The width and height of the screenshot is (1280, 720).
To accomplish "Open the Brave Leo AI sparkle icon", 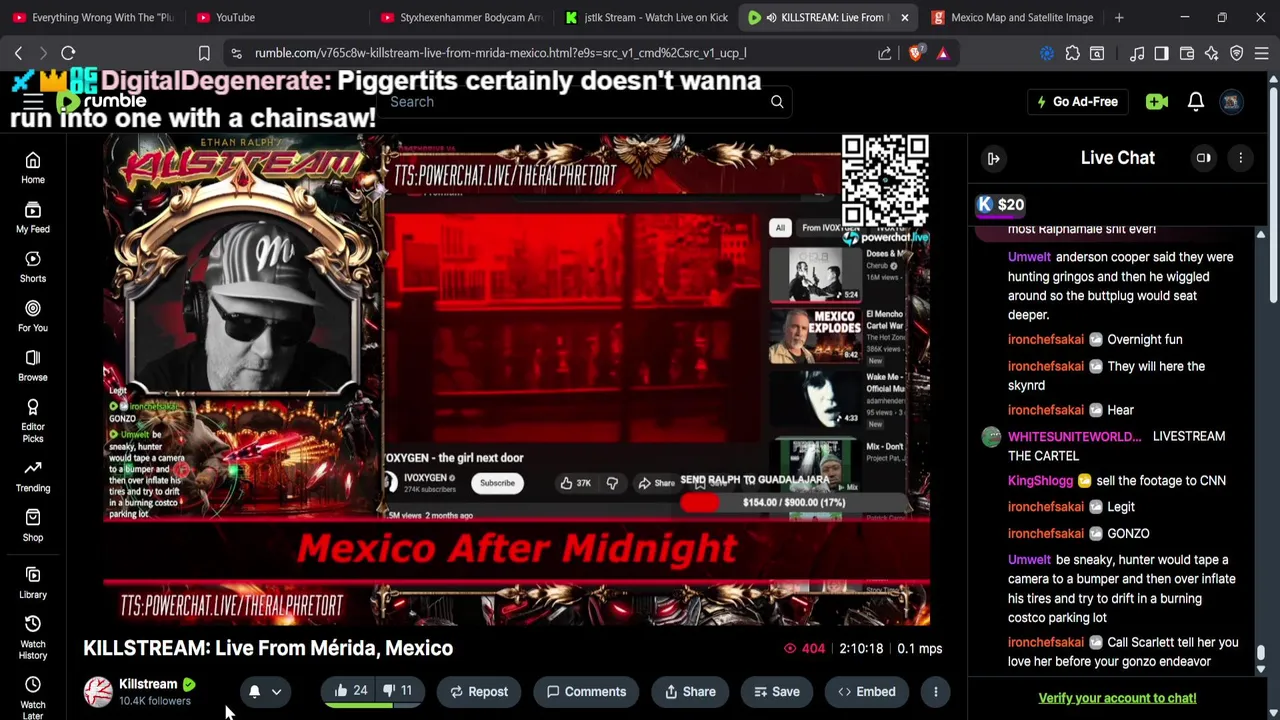I will click(1211, 53).
